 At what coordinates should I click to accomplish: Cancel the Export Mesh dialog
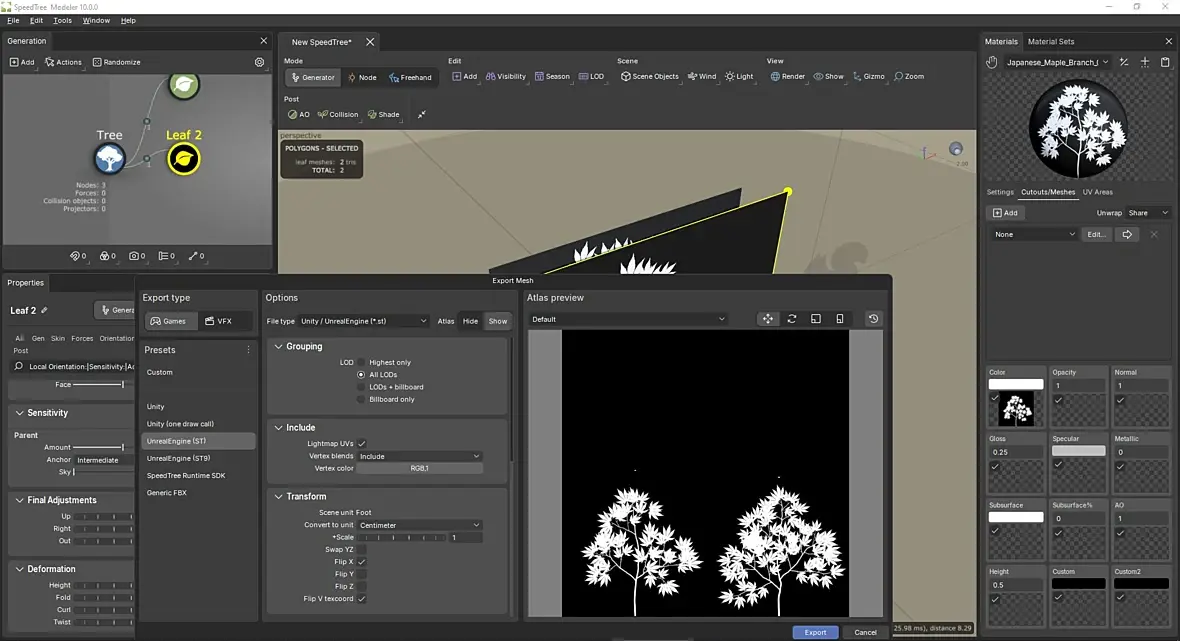865,633
